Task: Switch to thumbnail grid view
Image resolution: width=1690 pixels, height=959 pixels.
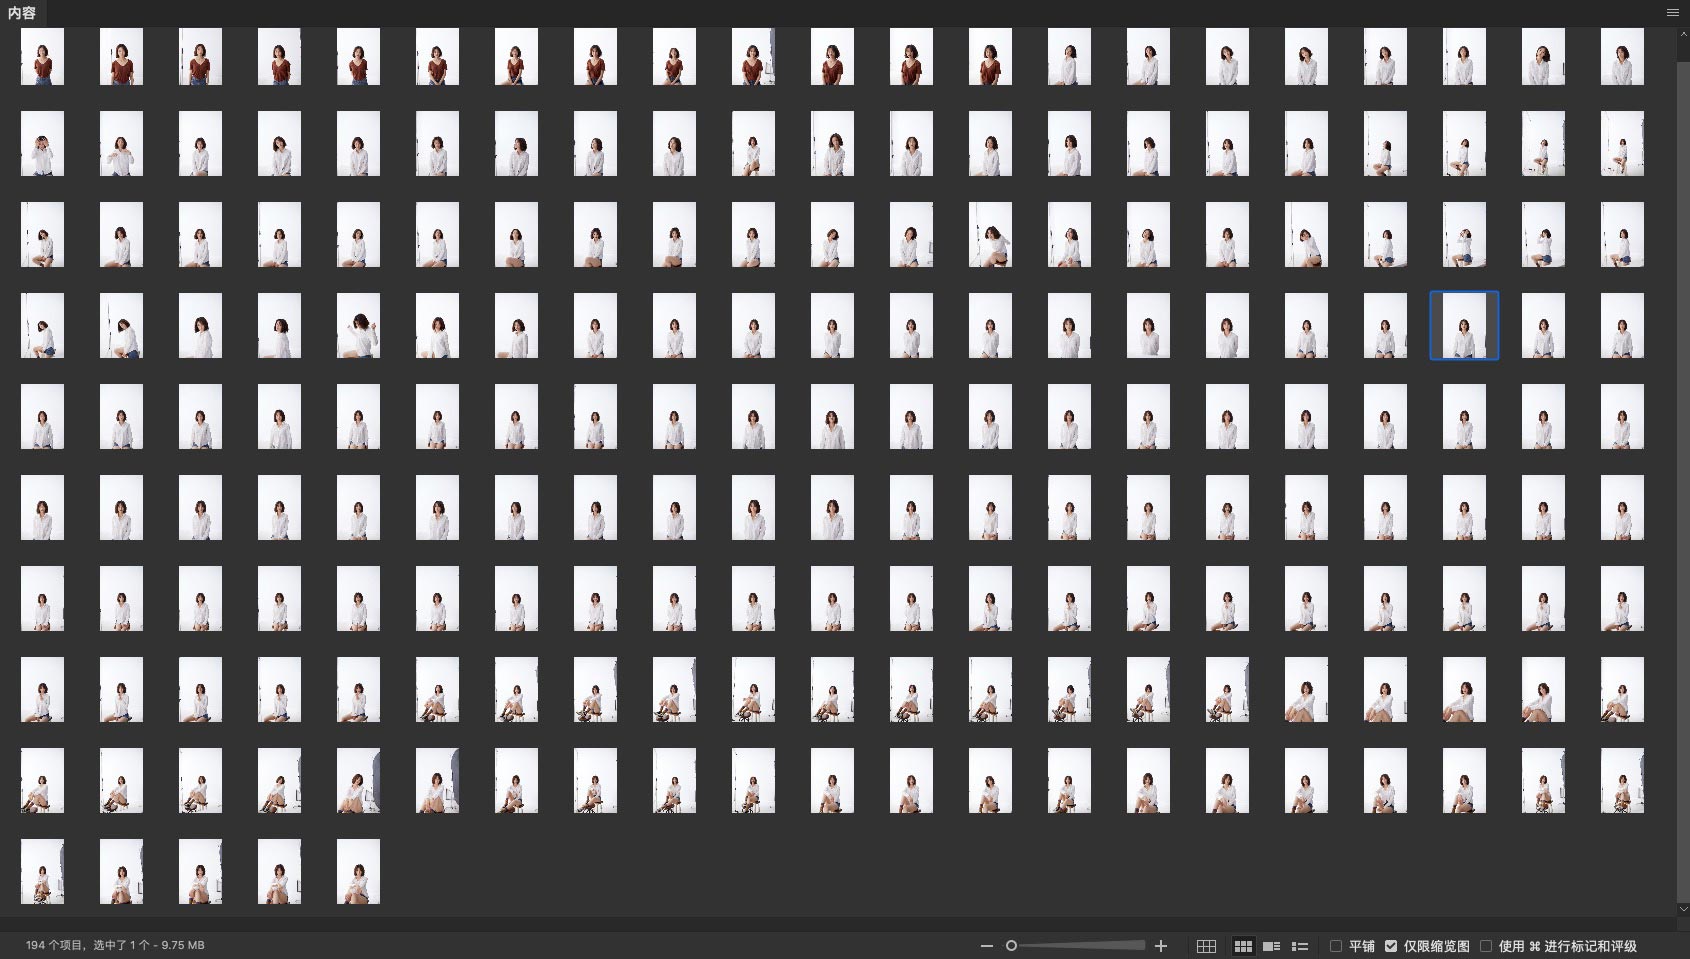Action: pyautogui.click(x=1243, y=946)
